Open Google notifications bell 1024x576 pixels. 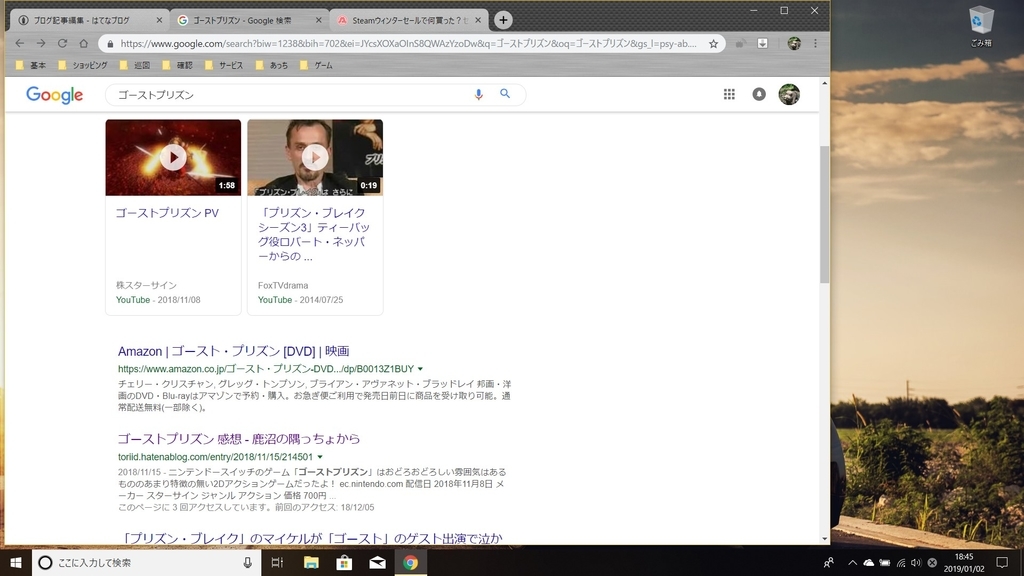coord(759,94)
